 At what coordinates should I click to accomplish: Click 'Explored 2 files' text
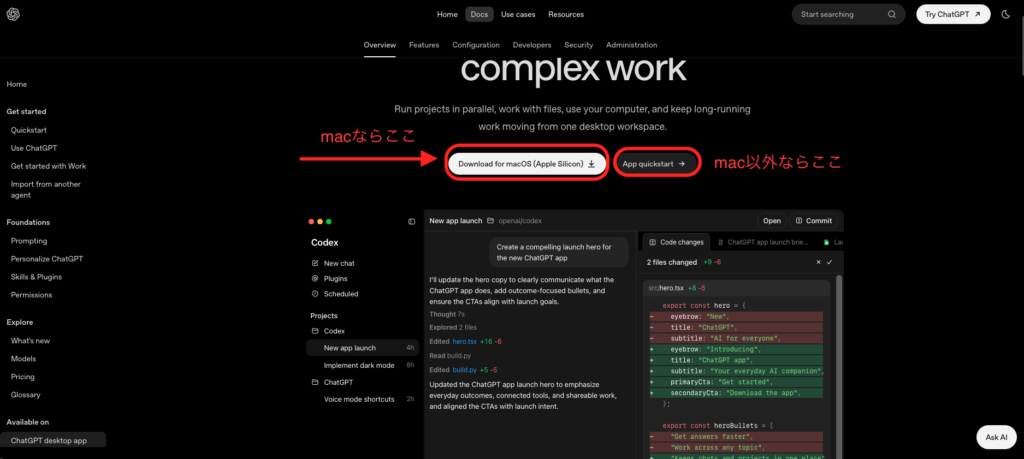[x=453, y=327]
